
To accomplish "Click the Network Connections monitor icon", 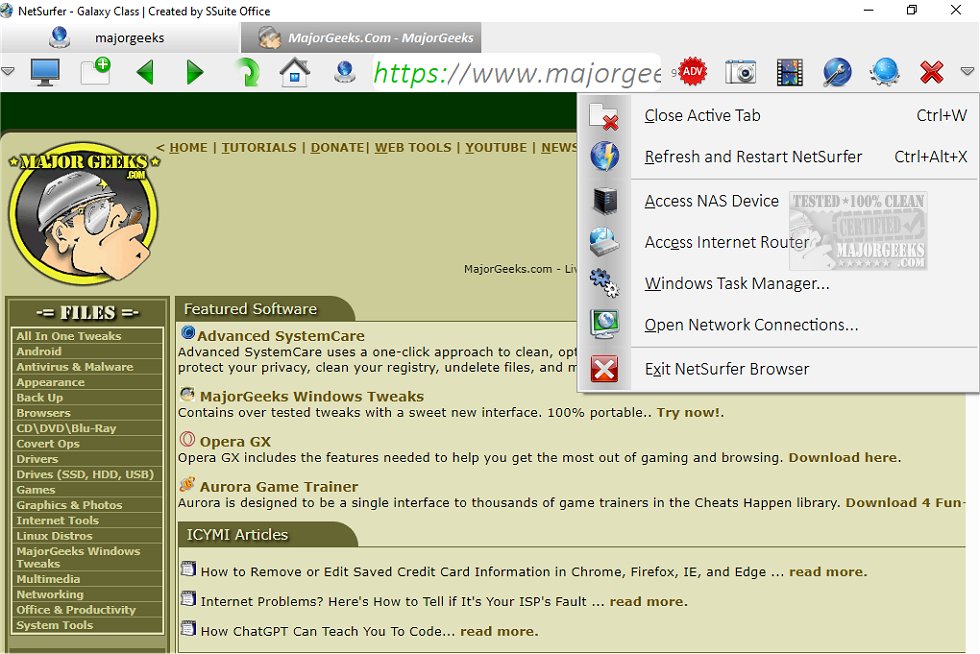I will click(x=604, y=324).
